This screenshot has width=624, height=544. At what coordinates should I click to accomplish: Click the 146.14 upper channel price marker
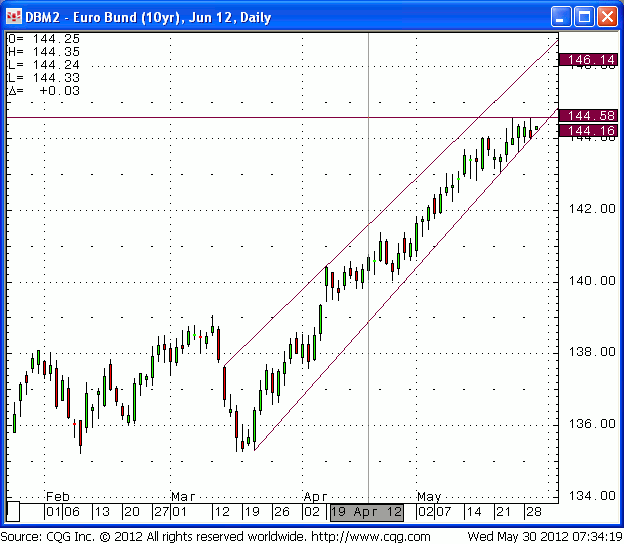pos(590,60)
